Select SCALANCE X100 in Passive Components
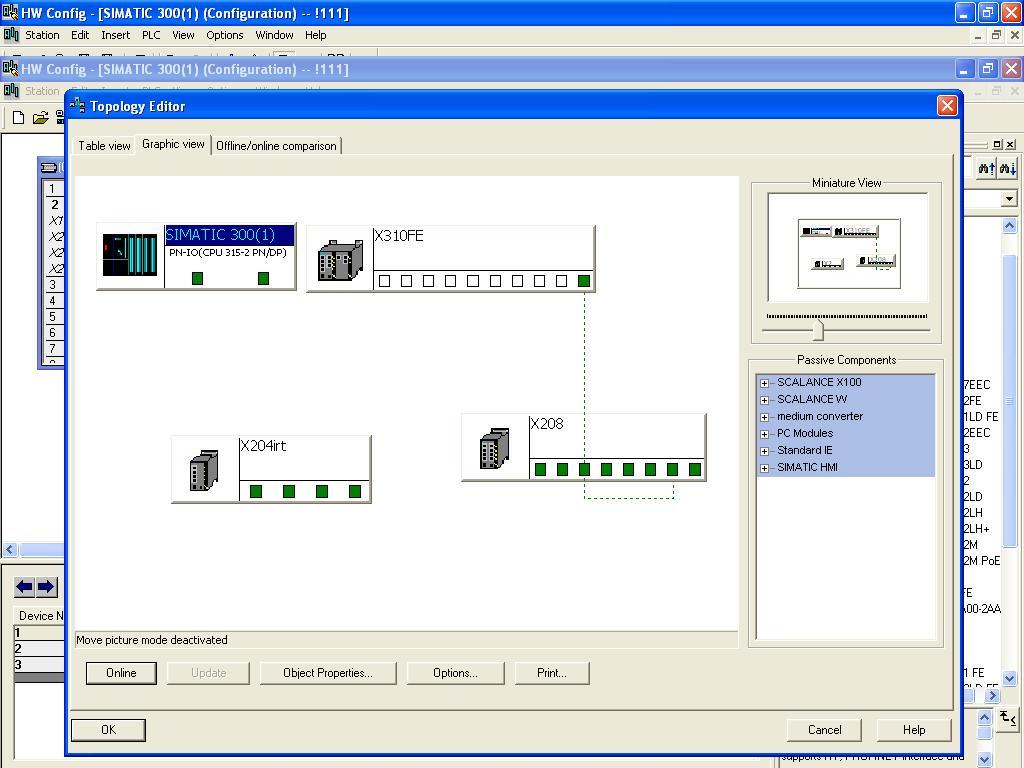This screenshot has width=1024, height=768. [x=819, y=383]
